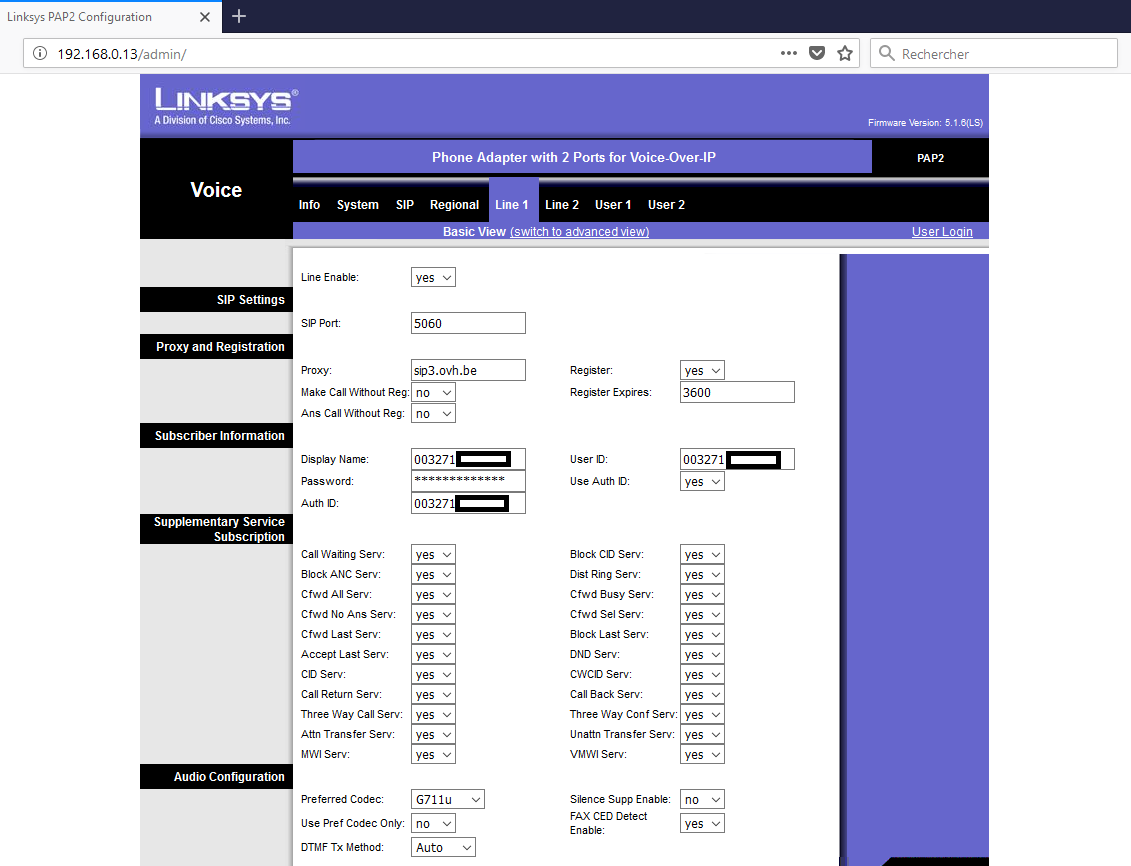Close the Linksys PAP2 Configuration tab
Image resolution: width=1131 pixels, height=866 pixels.
tap(205, 17)
